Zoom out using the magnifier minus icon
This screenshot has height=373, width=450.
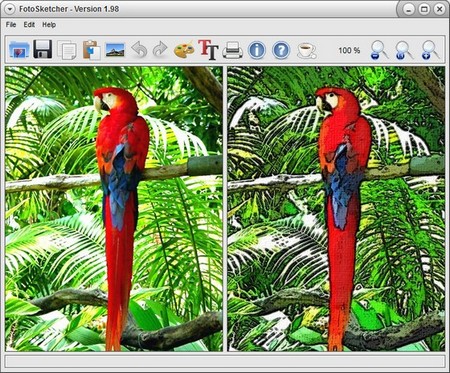pos(379,50)
